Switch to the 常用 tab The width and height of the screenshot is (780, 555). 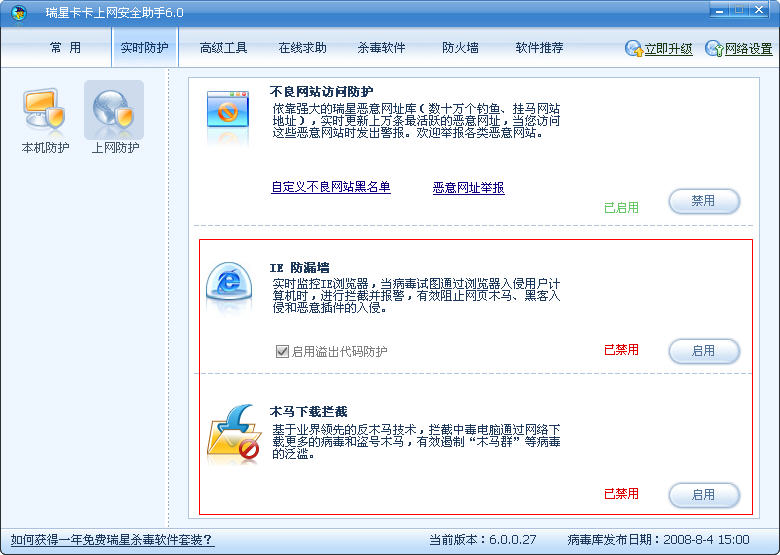65,48
